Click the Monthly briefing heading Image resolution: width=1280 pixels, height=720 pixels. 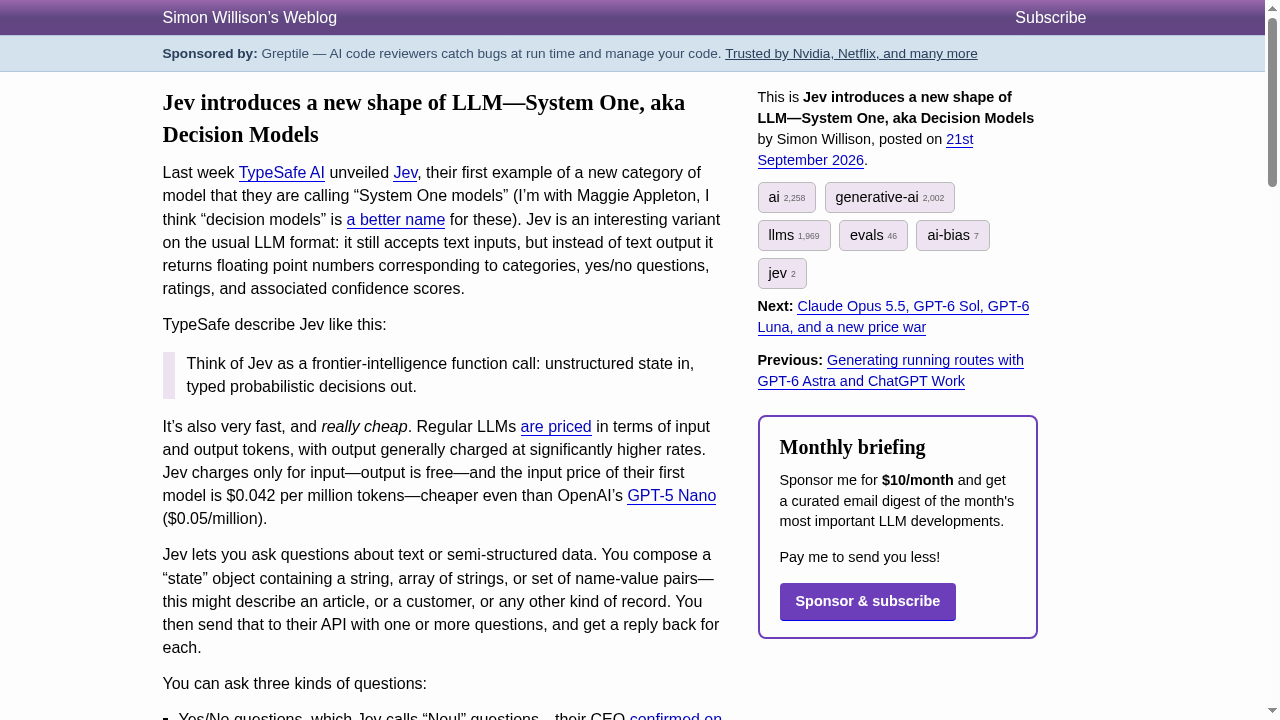pos(853,447)
